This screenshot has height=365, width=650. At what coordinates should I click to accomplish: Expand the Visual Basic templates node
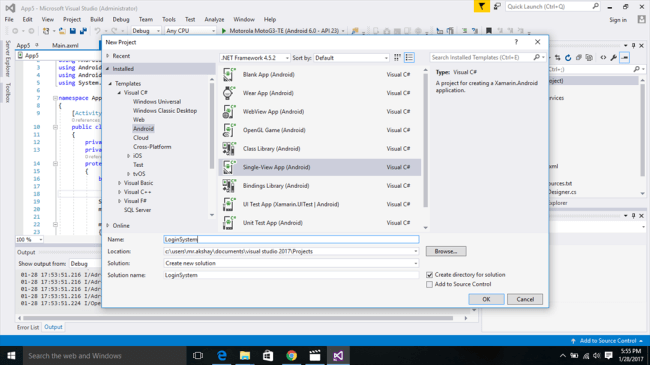click(119, 183)
